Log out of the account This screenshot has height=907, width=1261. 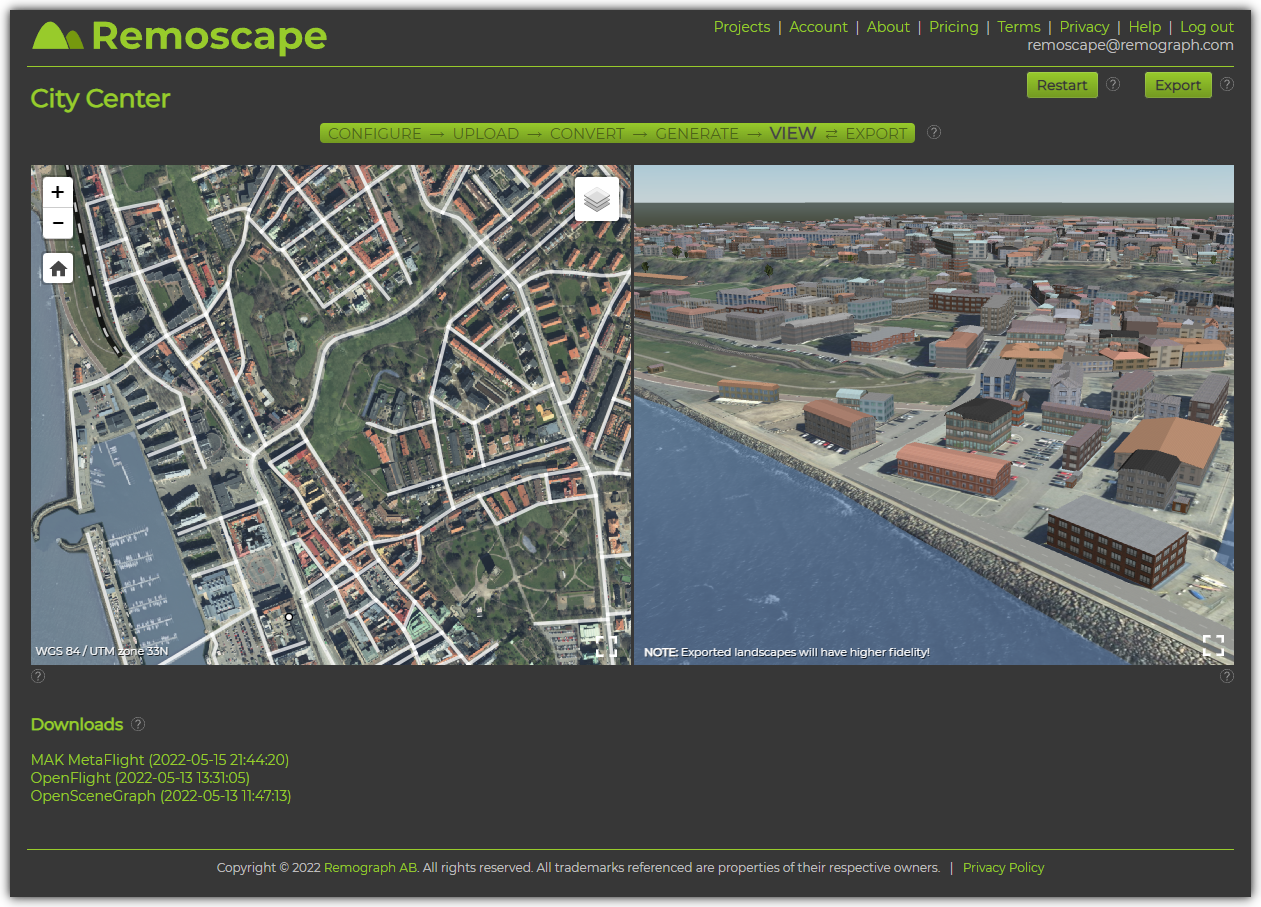(x=1207, y=27)
